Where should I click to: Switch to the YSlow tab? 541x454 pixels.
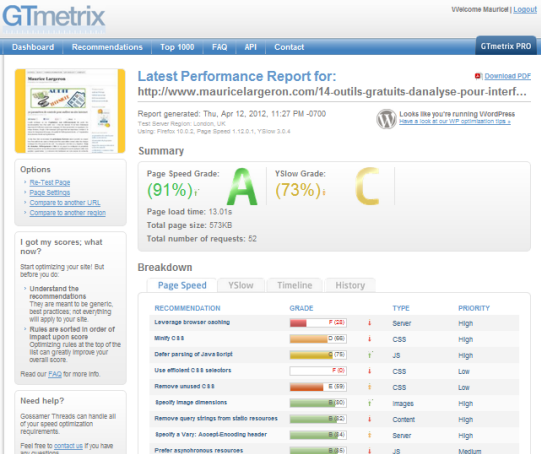tap(241, 285)
